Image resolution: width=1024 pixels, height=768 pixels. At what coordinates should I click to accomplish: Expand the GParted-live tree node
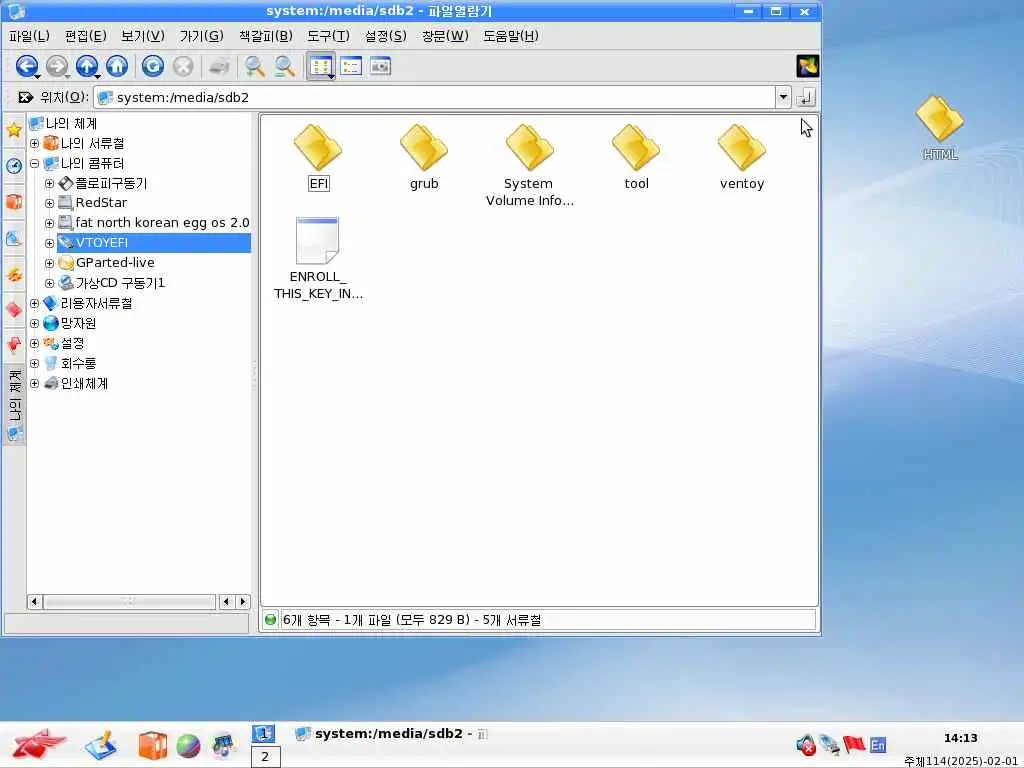[x=49, y=263]
